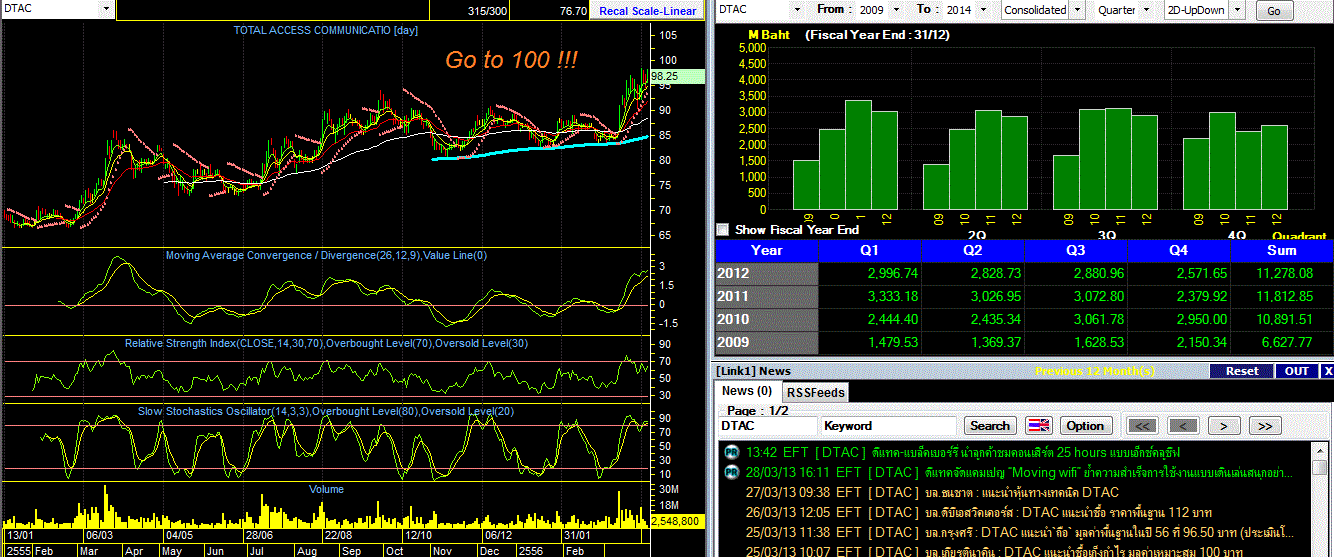
Task: Click the PR icon on 13:42 news
Action: 731,452
